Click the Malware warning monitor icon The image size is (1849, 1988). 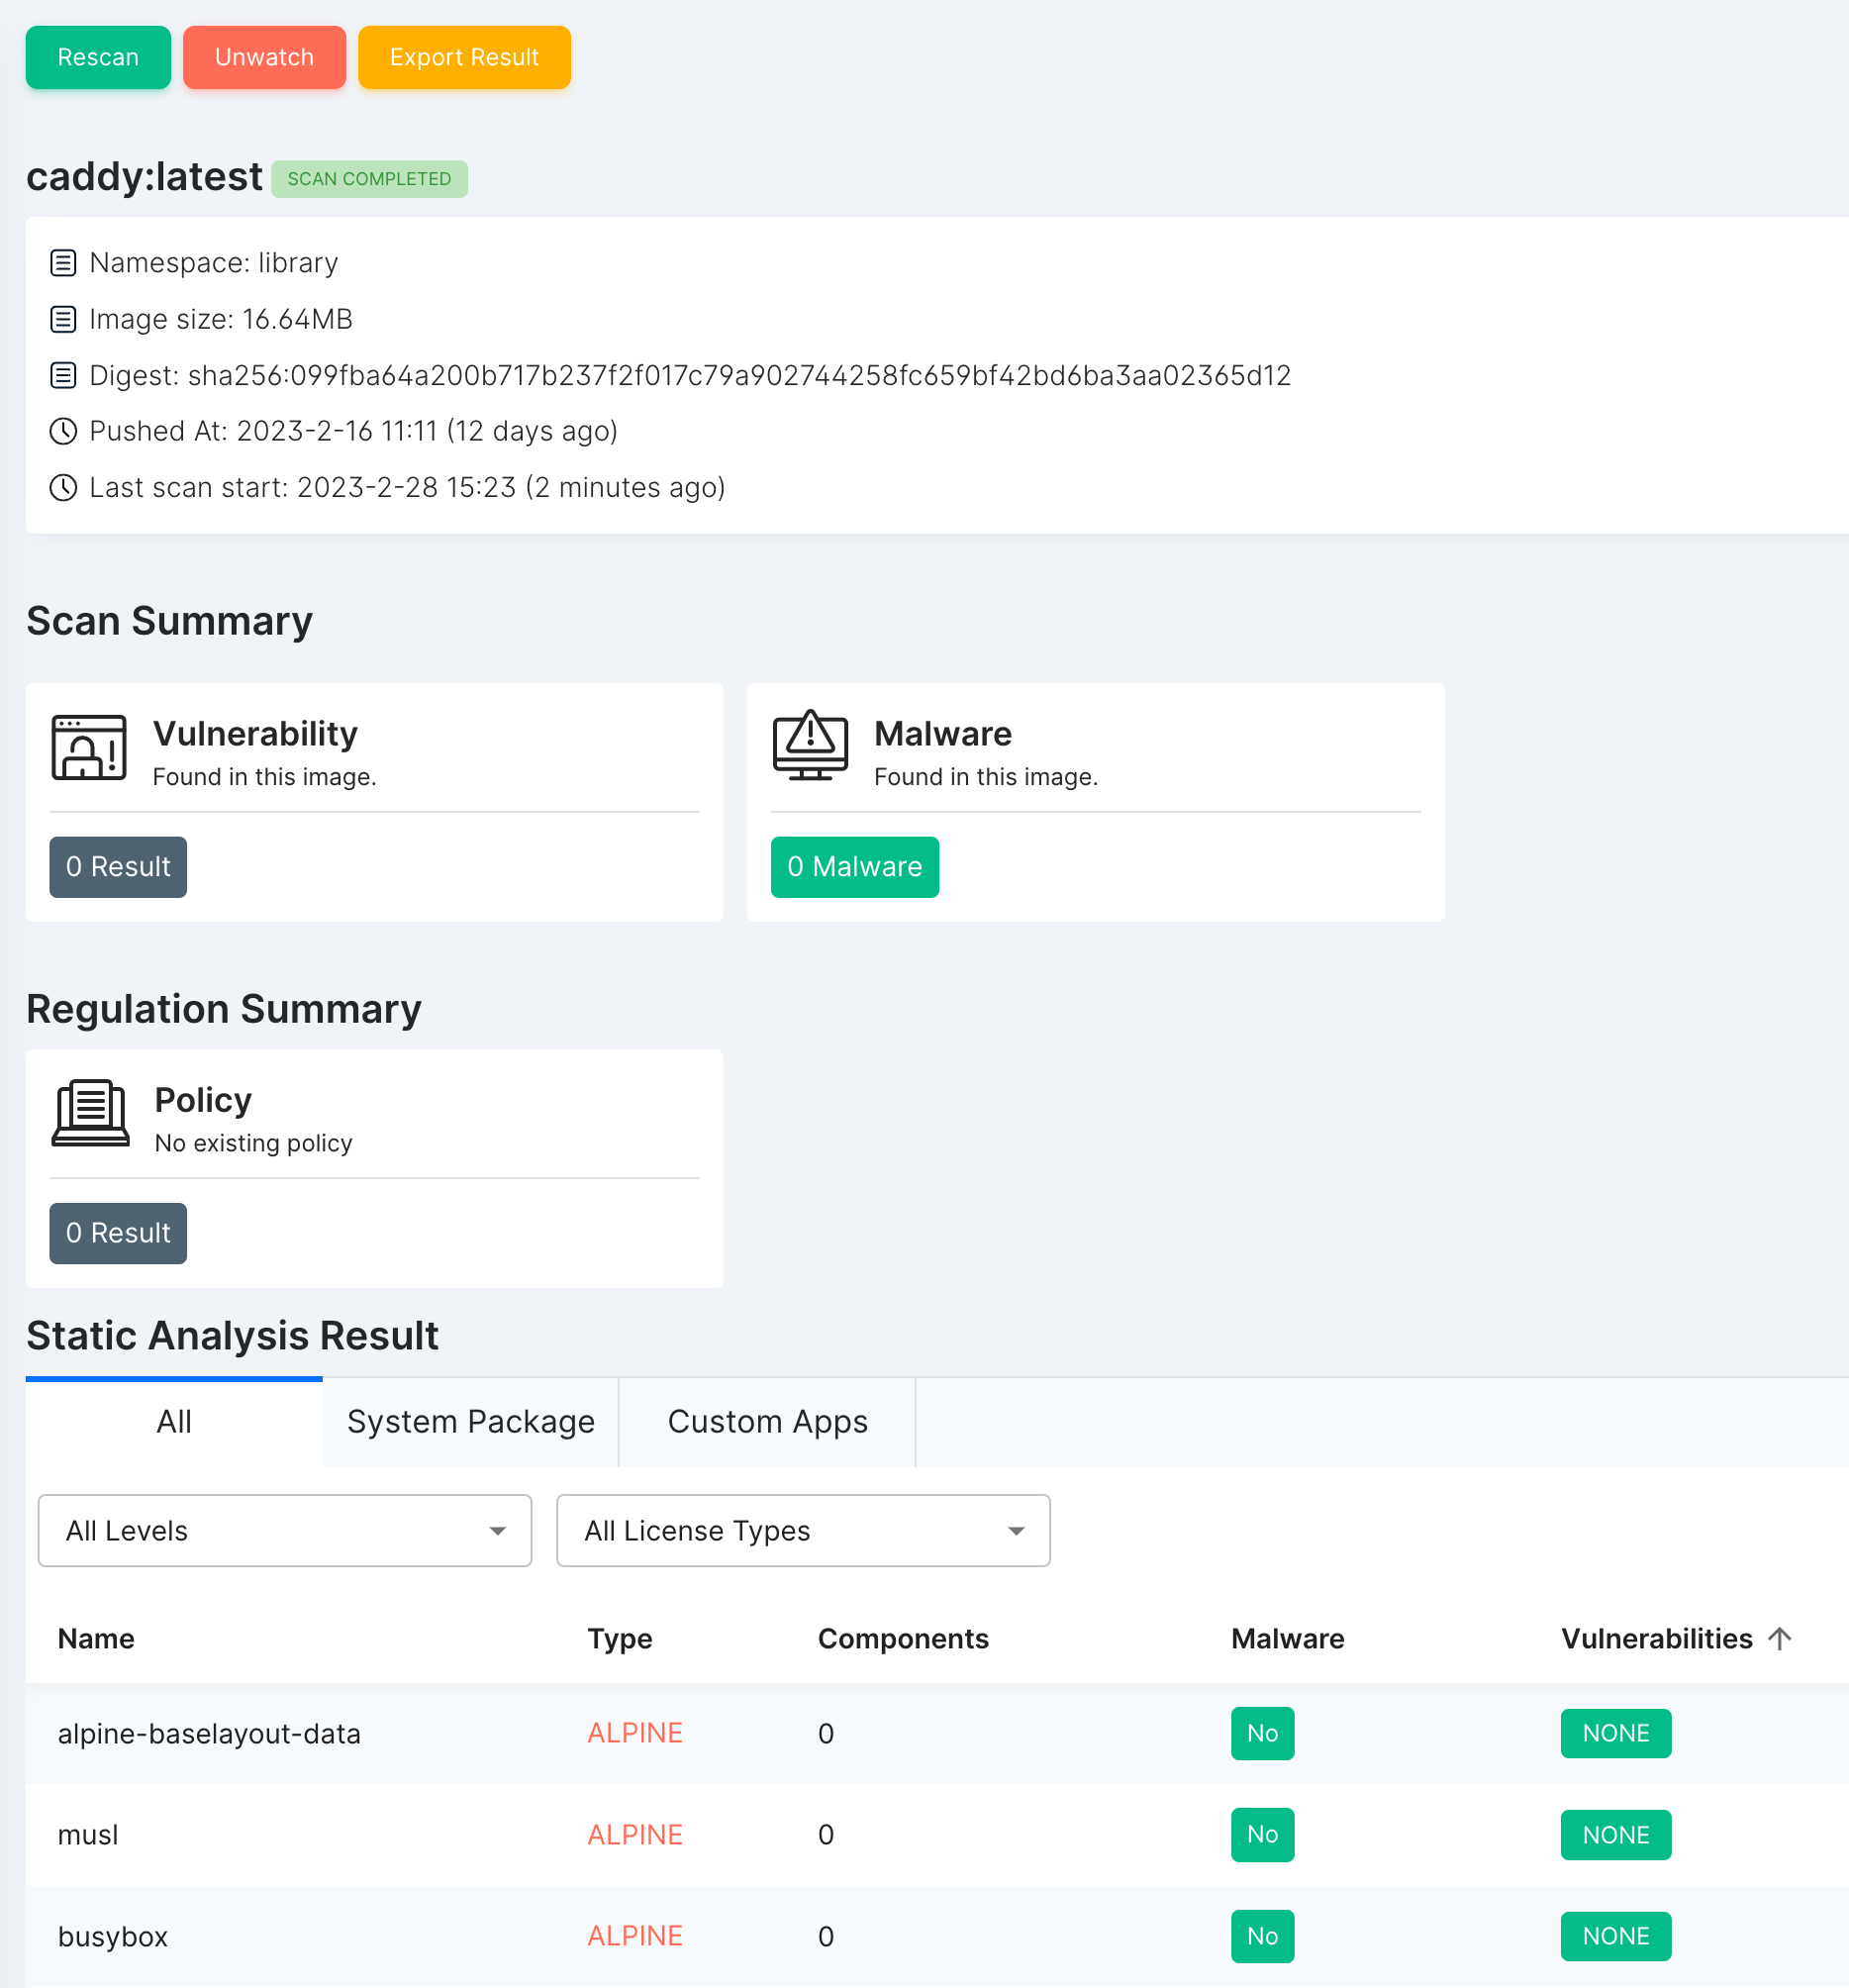pyautogui.click(x=810, y=745)
